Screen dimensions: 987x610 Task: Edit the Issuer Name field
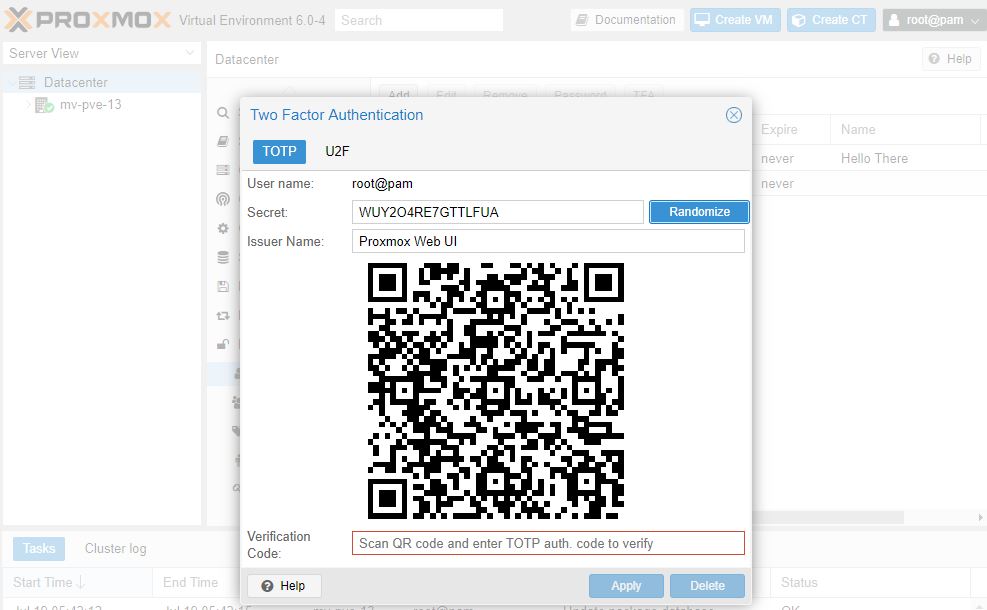coord(548,241)
